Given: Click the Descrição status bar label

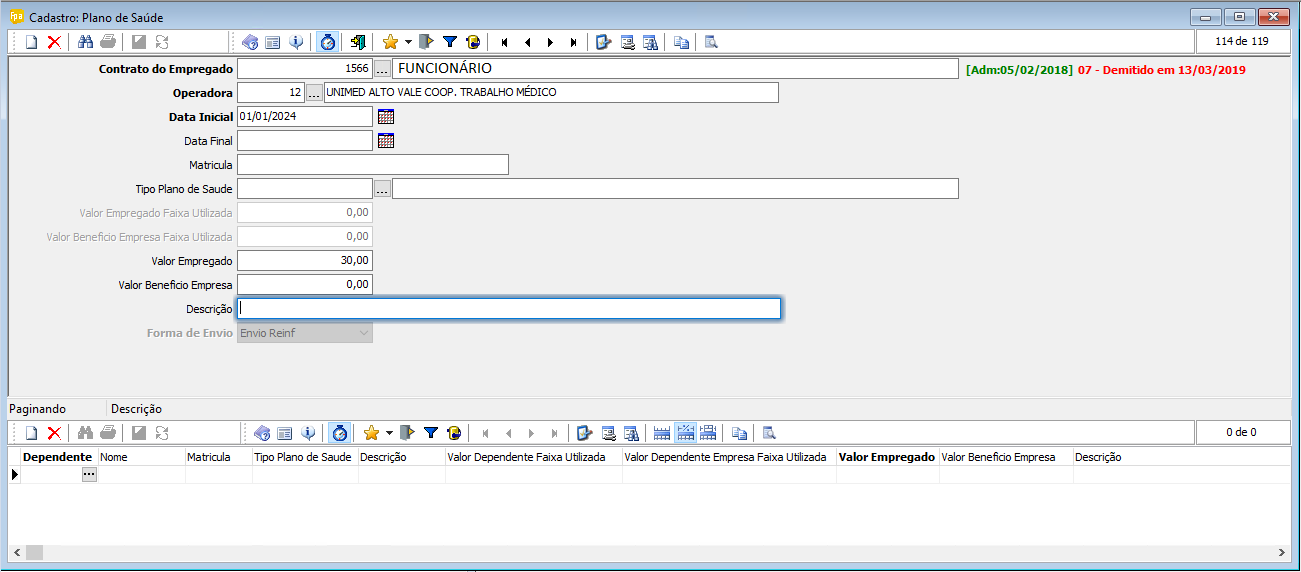Looking at the screenshot, I should click(x=137, y=409).
